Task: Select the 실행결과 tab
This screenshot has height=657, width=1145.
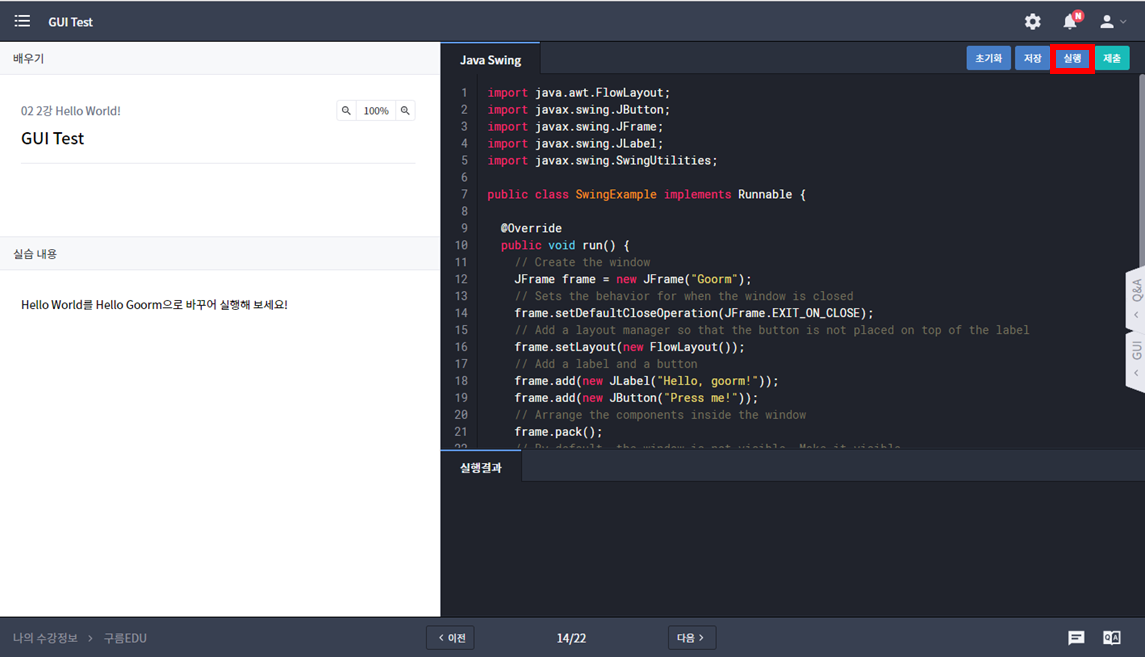Action: (480, 468)
